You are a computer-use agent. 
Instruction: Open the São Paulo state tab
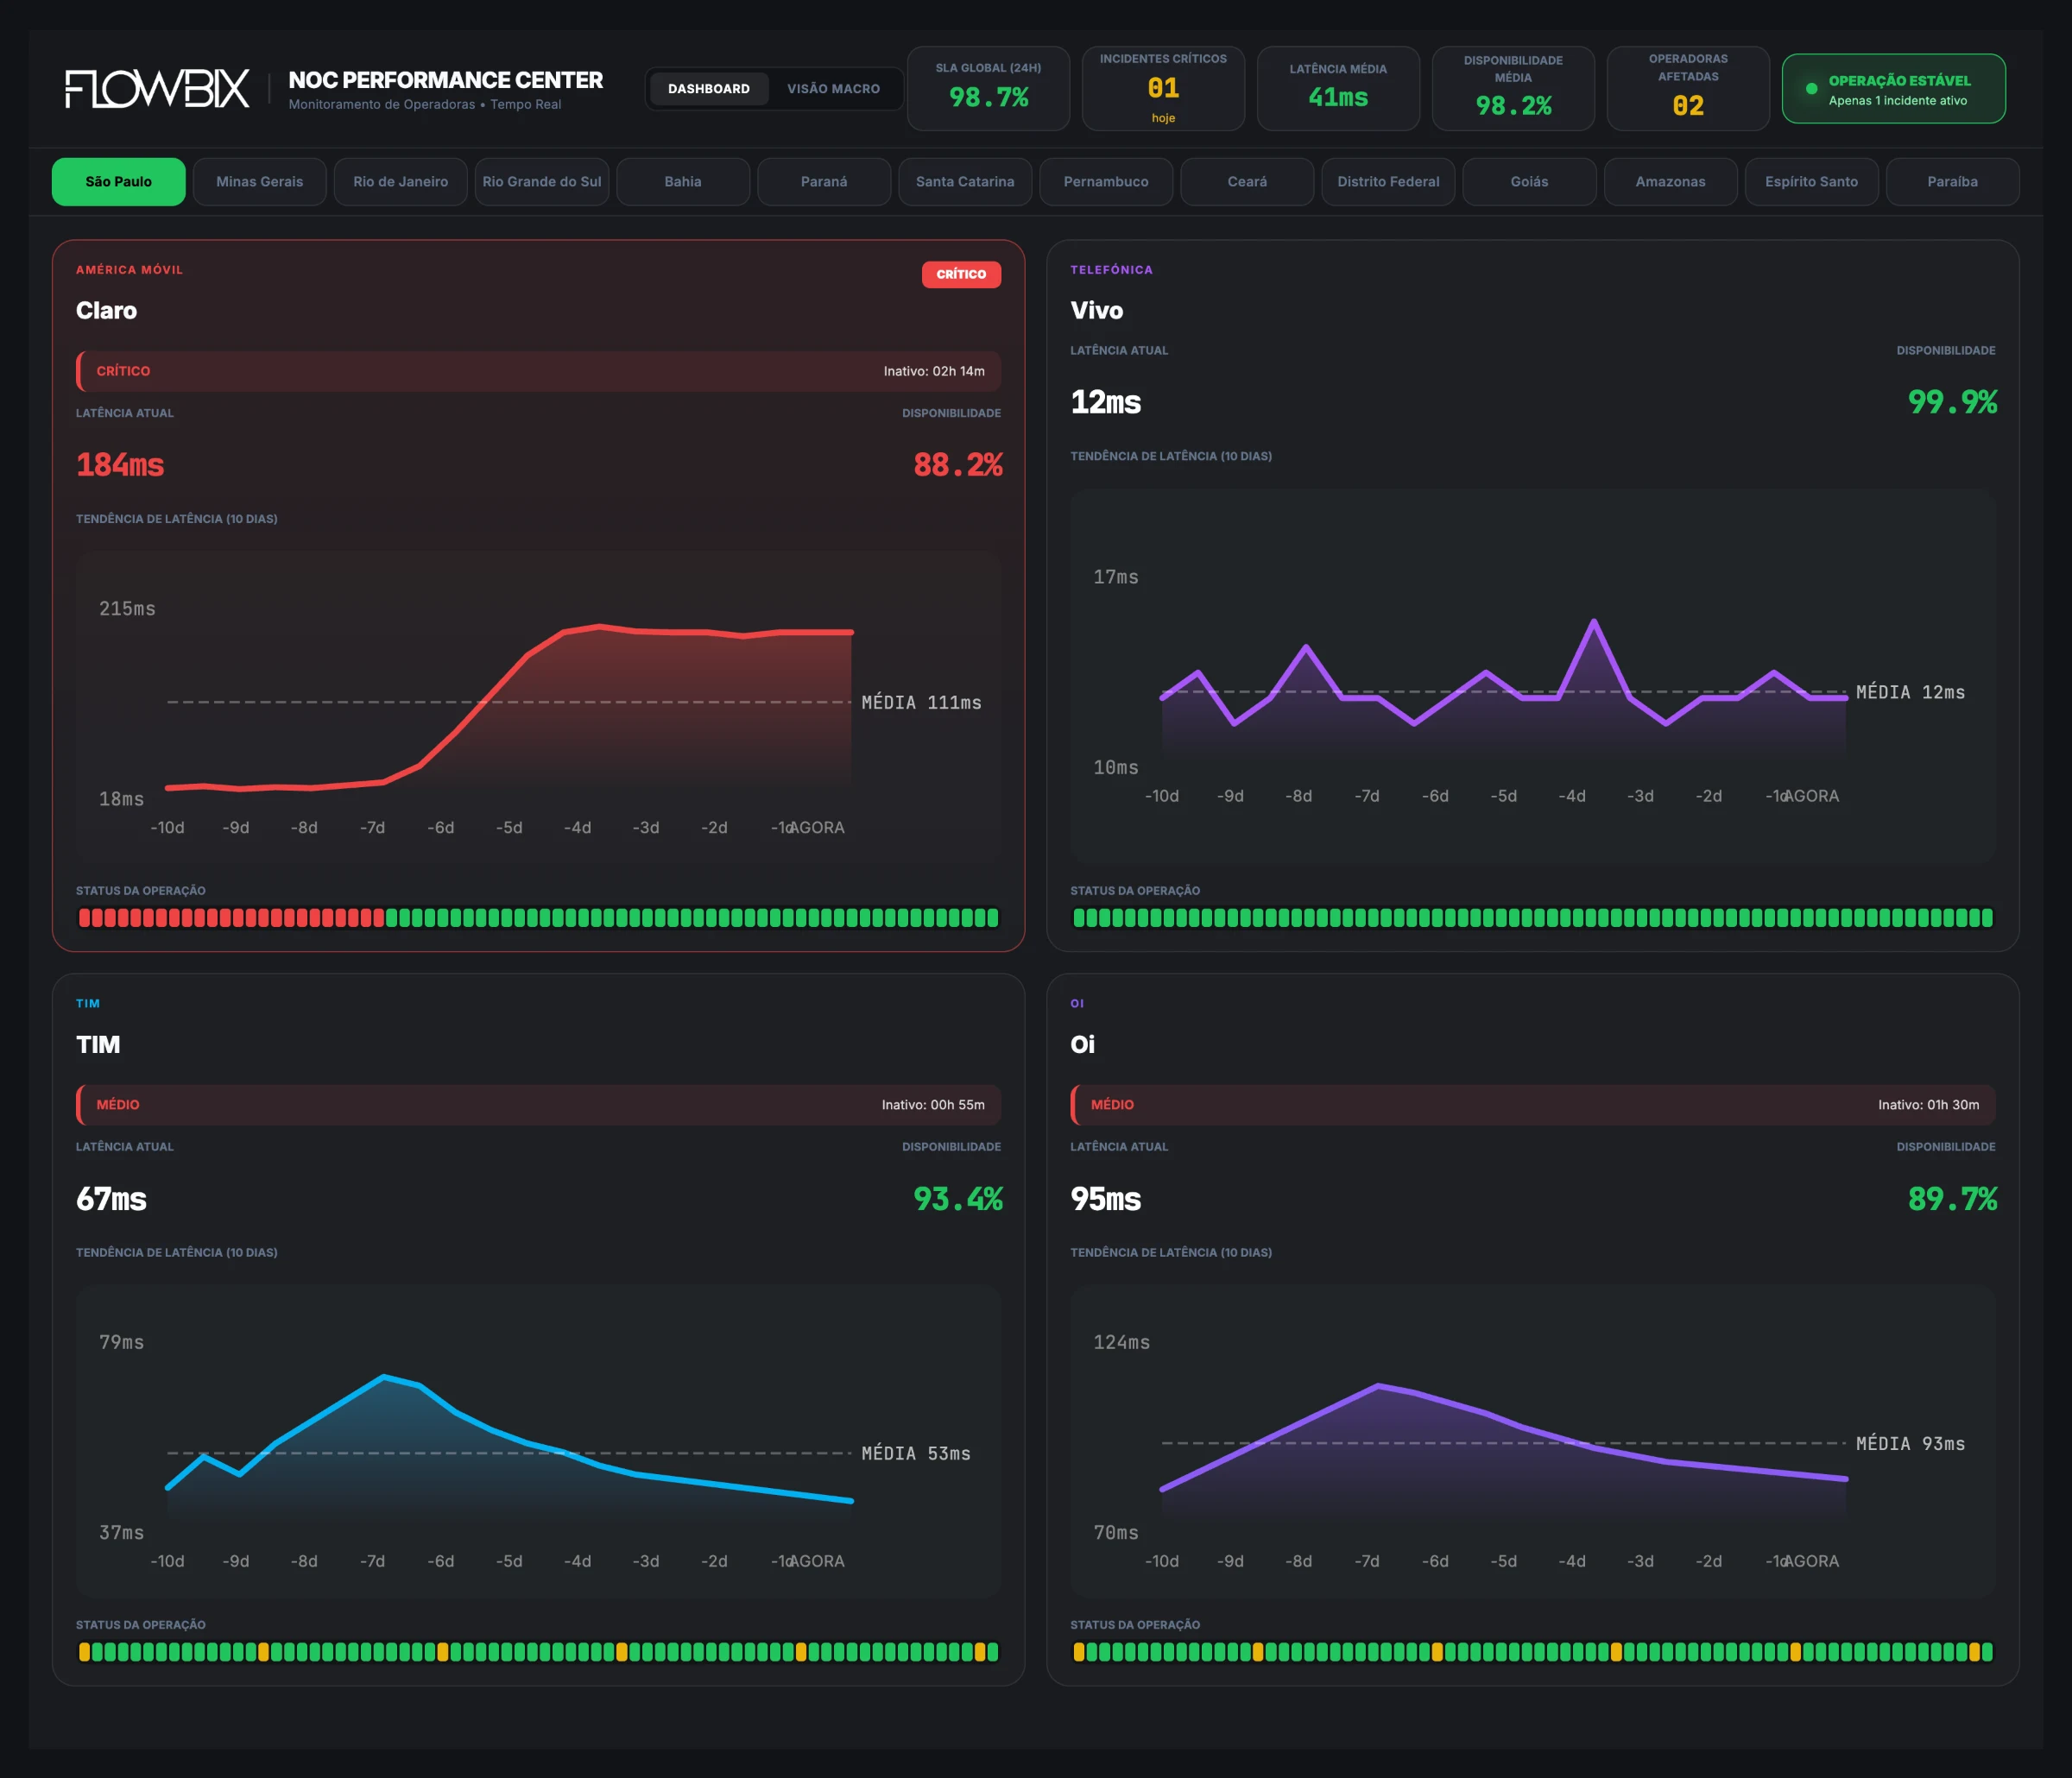119,182
